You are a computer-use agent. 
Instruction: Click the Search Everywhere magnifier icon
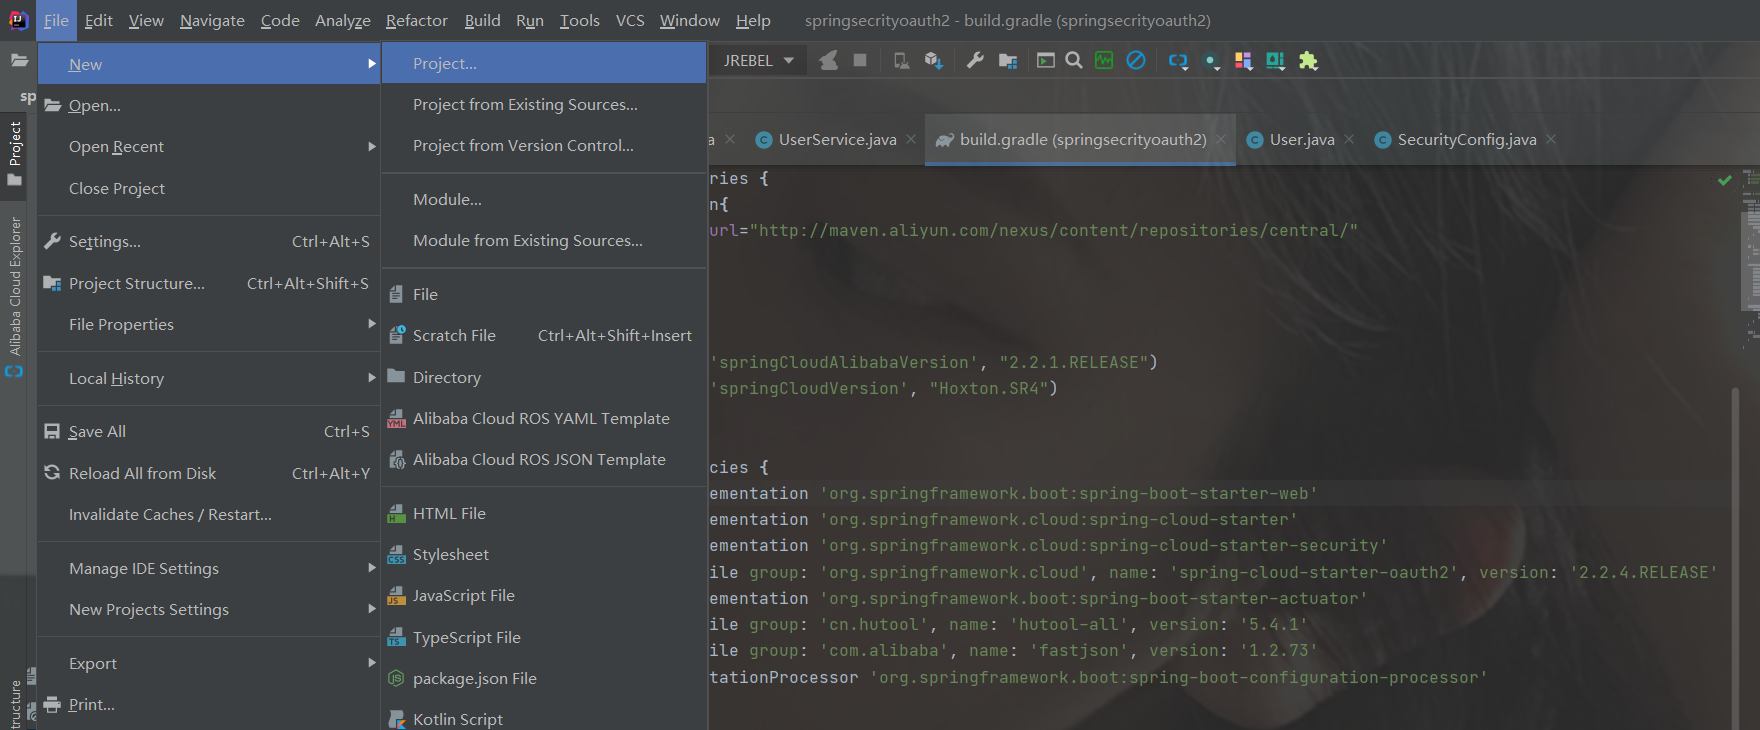(x=1074, y=61)
